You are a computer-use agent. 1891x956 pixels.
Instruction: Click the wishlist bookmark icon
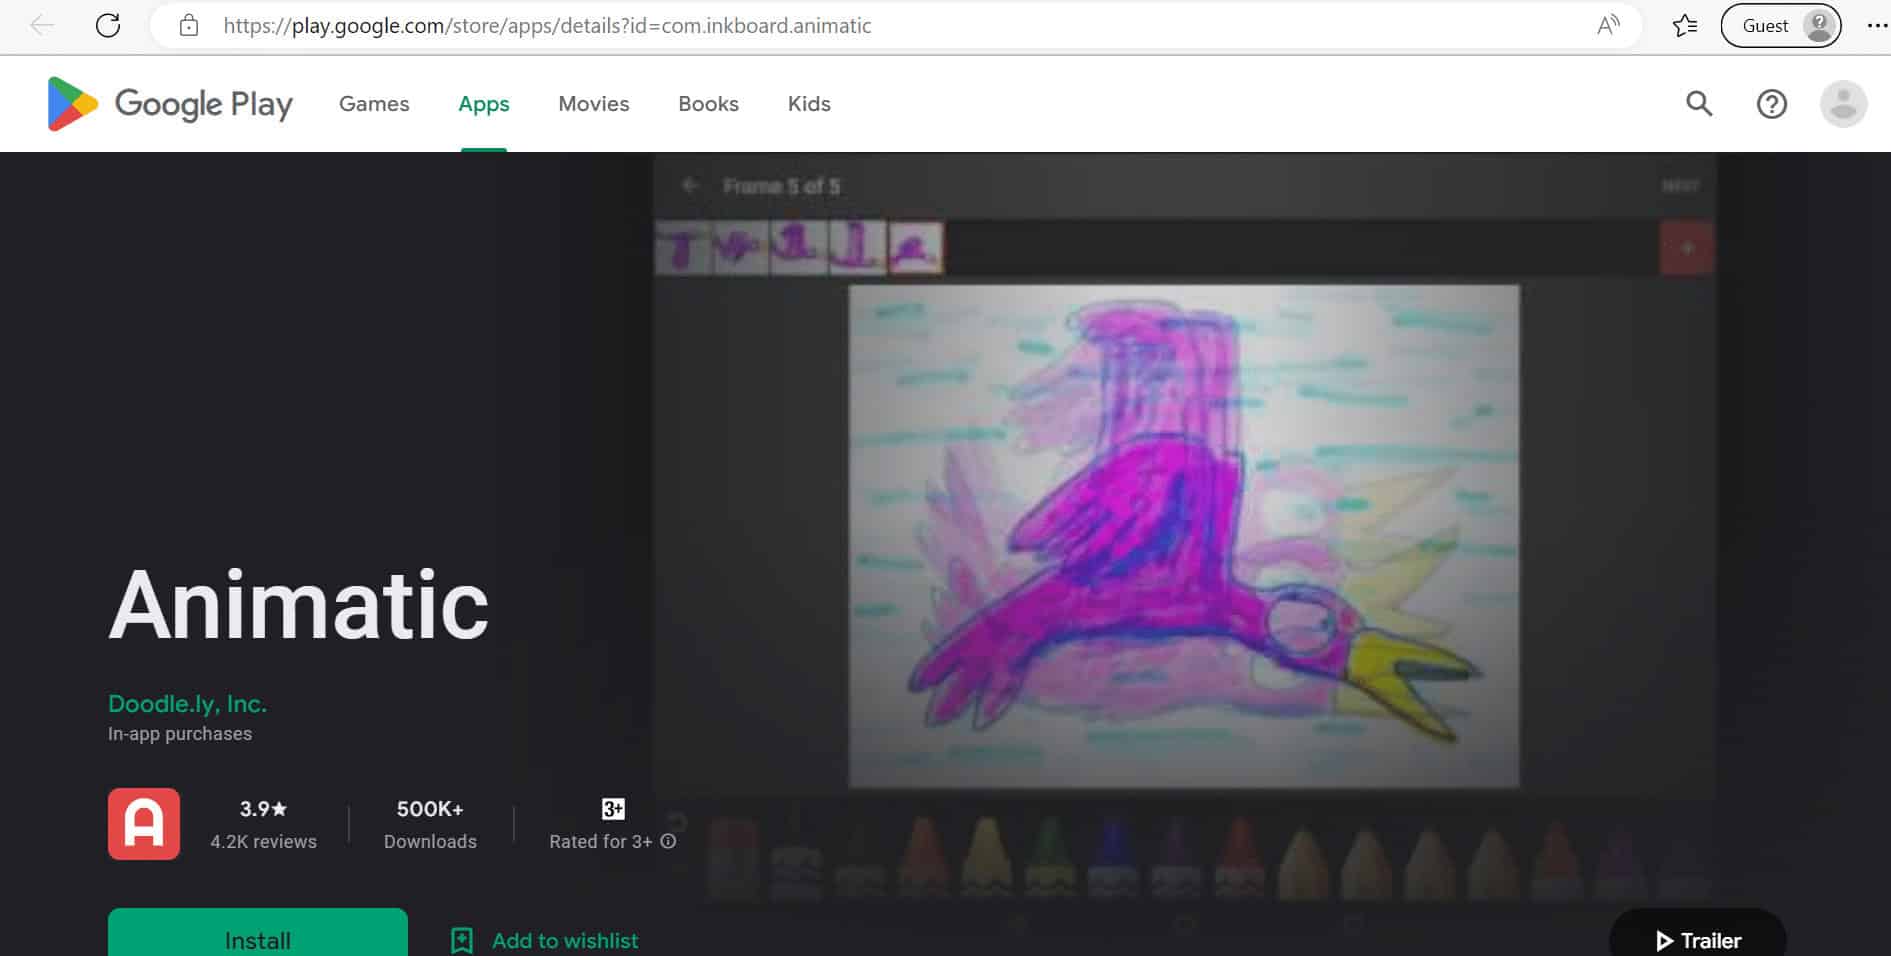[x=462, y=941]
